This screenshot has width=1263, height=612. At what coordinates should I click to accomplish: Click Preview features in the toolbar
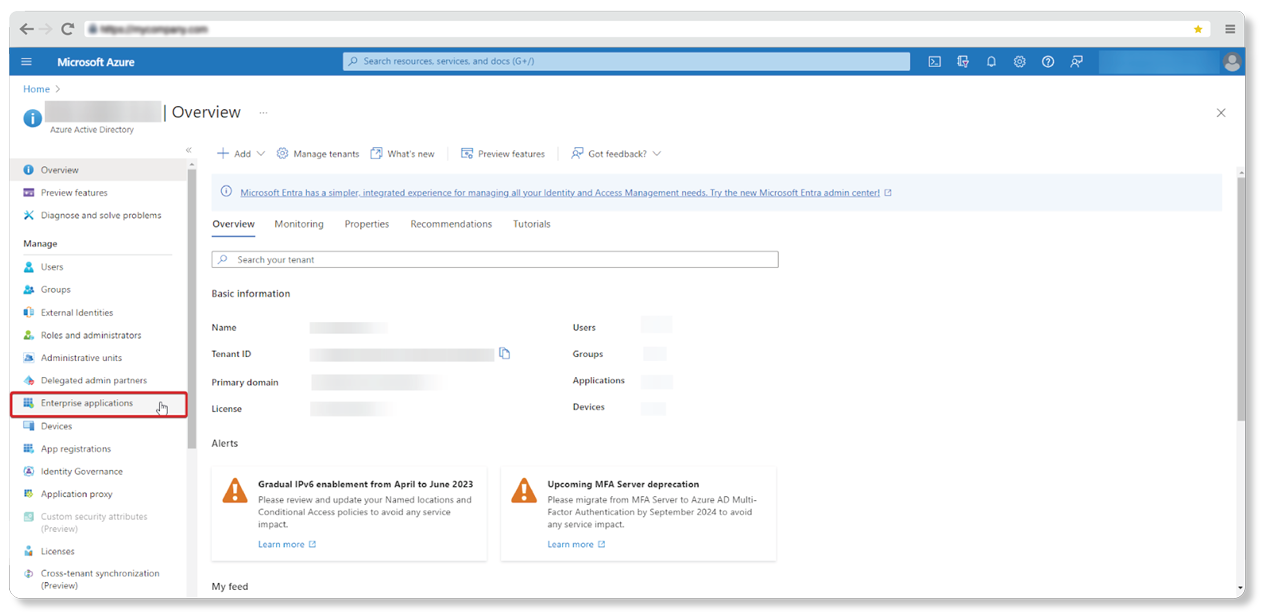click(503, 154)
